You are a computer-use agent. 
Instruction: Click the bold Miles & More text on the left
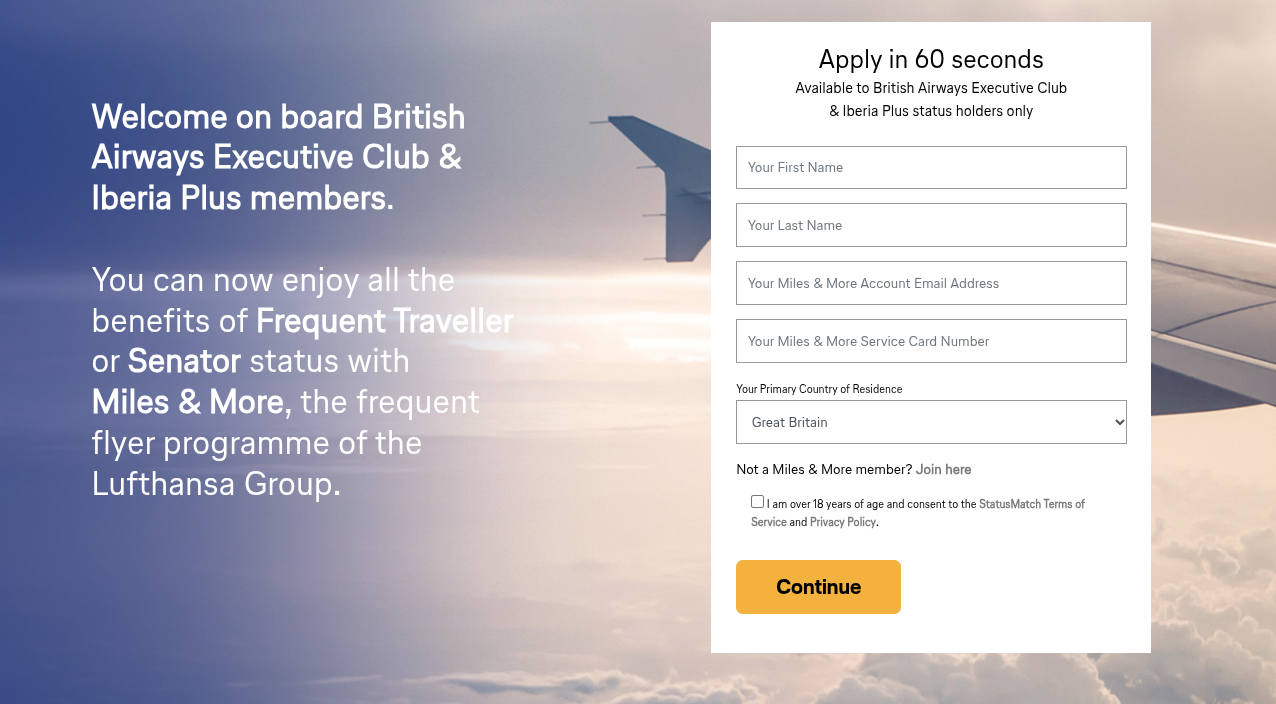pos(188,402)
